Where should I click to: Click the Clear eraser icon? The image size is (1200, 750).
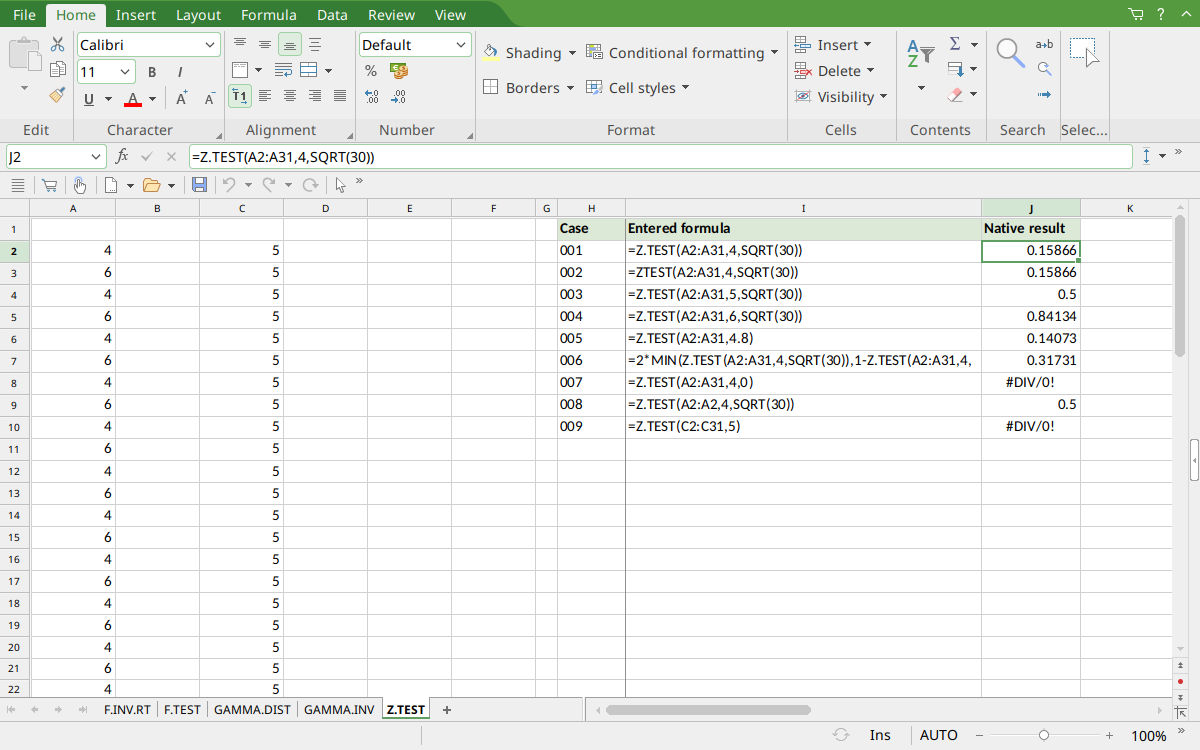(x=955, y=95)
